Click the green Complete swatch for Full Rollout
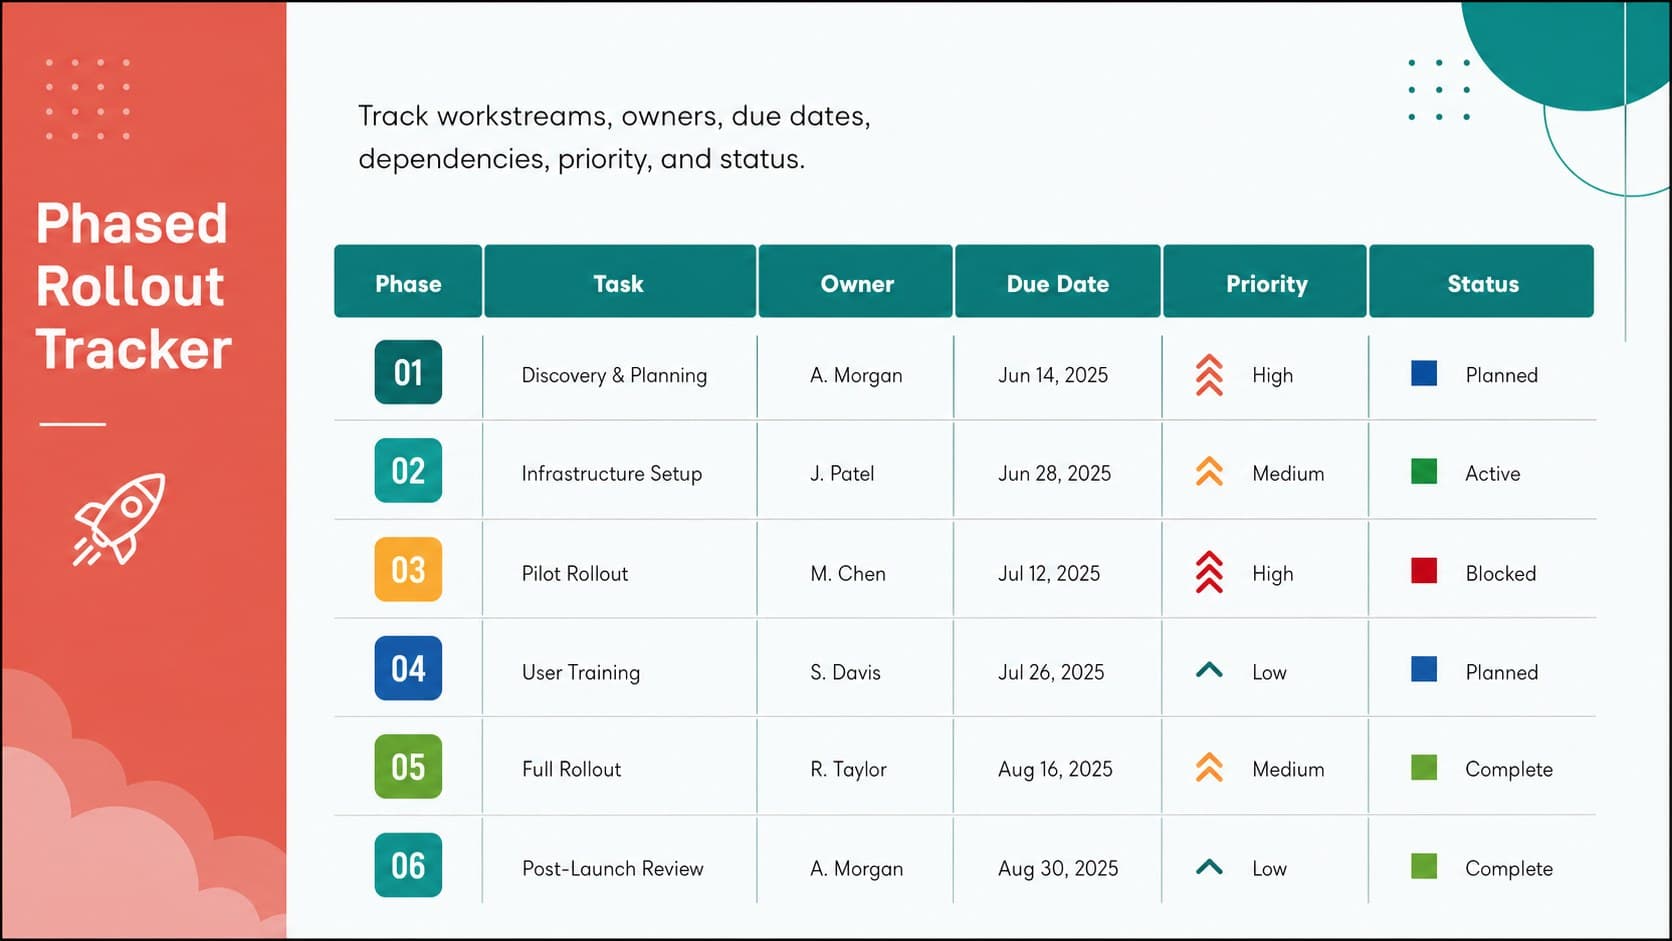1672x941 pixels. (x=1424, y=767)
